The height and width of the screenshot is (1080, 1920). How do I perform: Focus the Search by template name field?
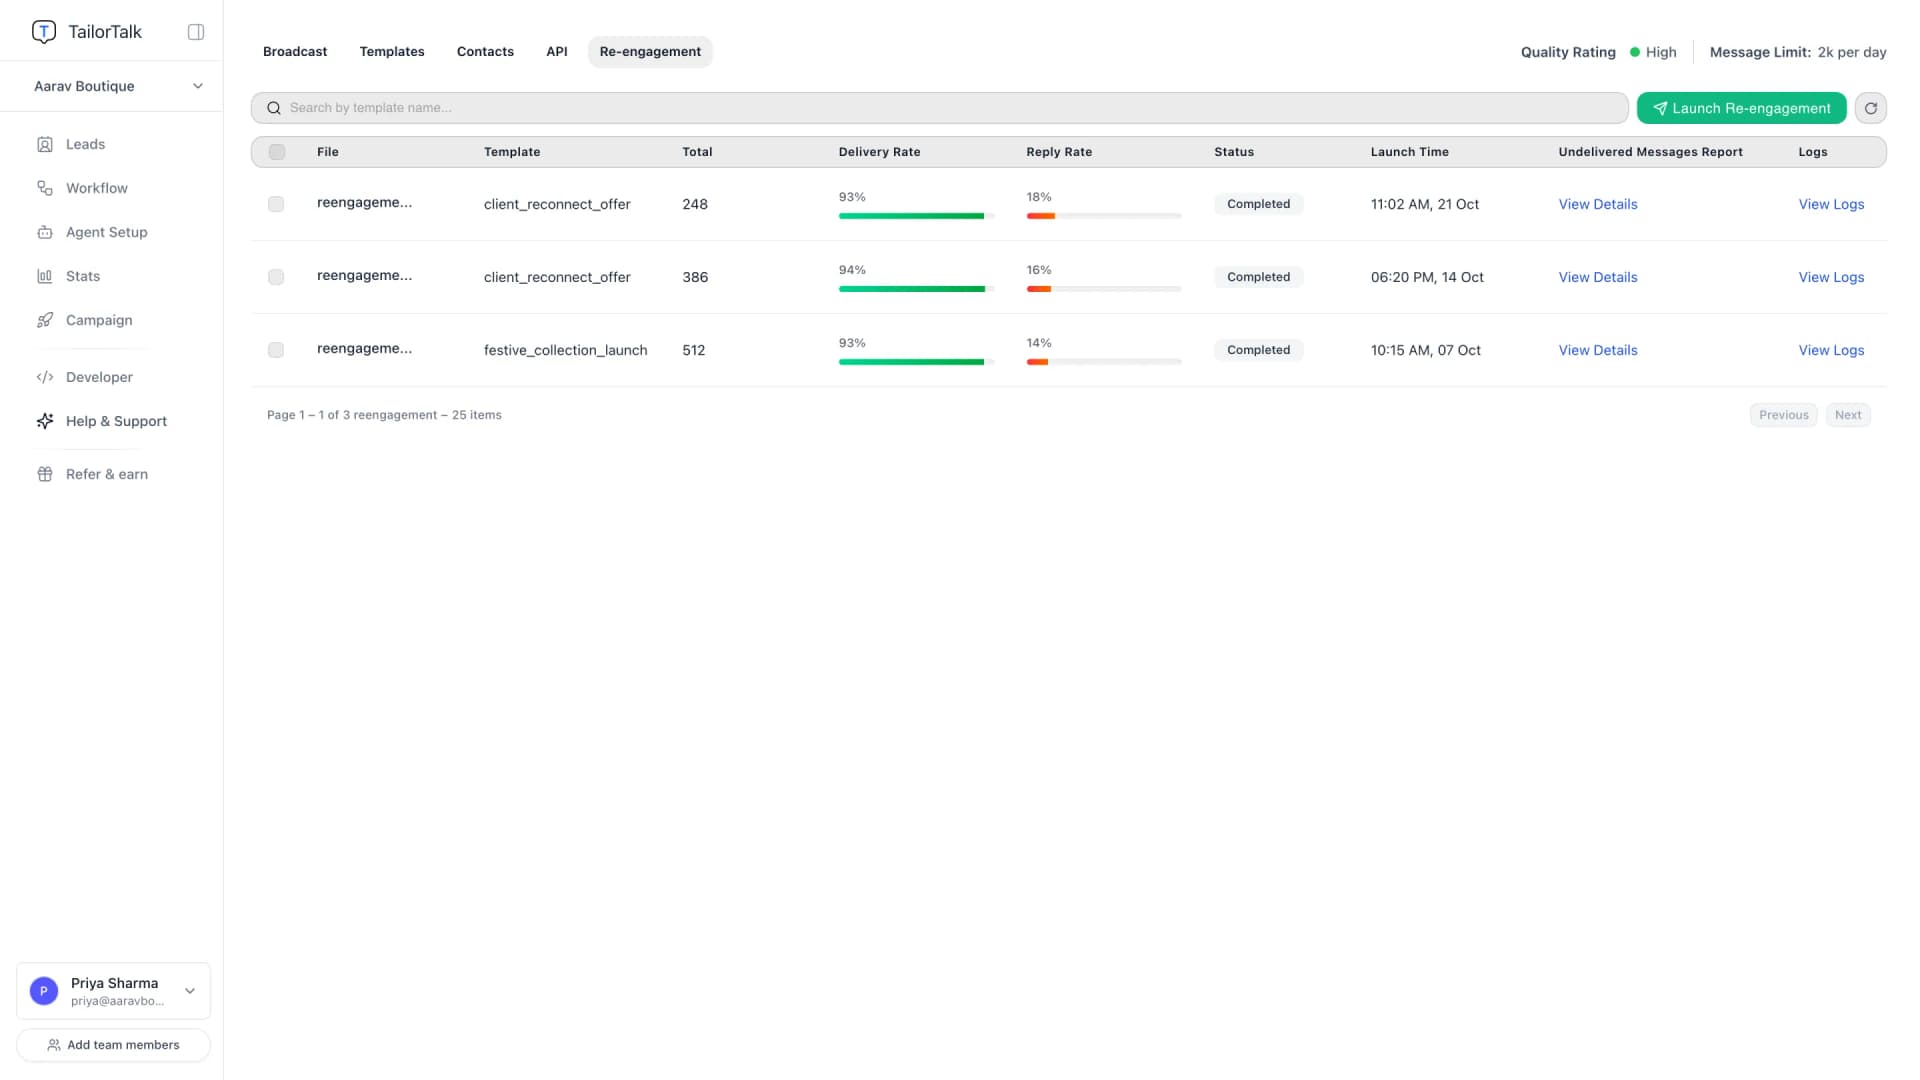[939, 108]
